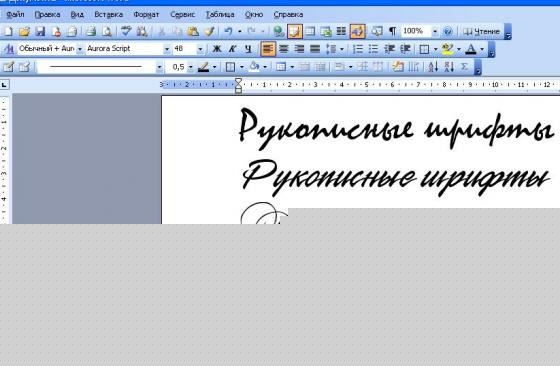The image size is (560, 366).
Task: Toggle center alignment
Action: [x=284, y=49]
